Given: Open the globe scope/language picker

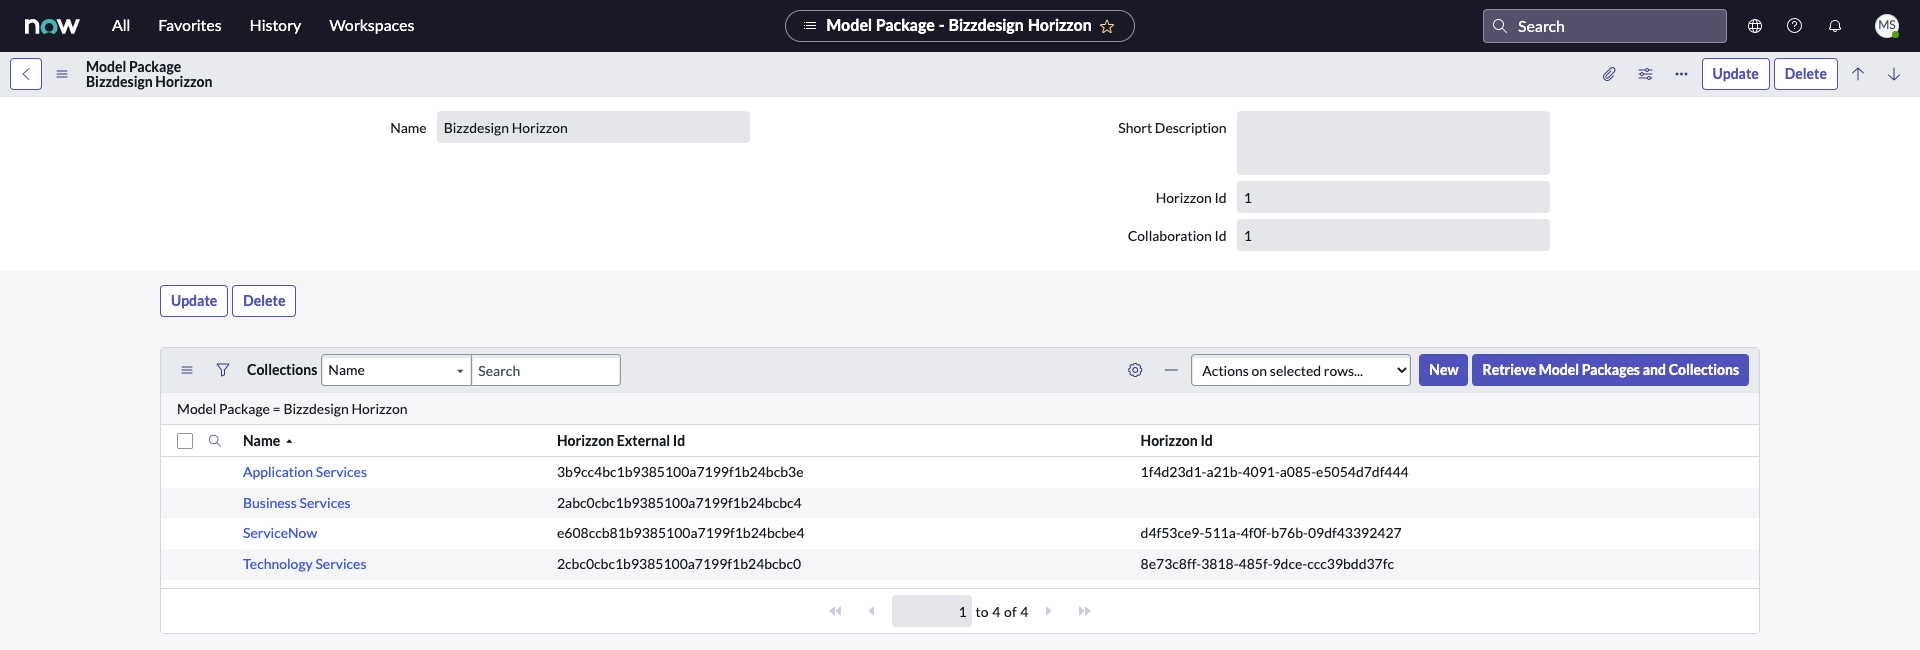Looking at the screenshot, I should [1755, 26].
